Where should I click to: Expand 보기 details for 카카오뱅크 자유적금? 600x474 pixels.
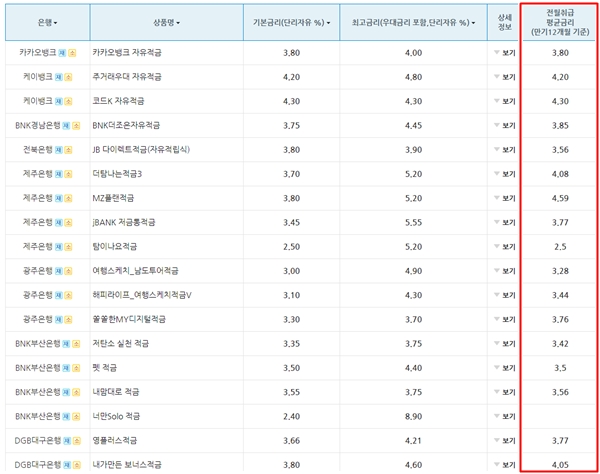pos(505,53)
